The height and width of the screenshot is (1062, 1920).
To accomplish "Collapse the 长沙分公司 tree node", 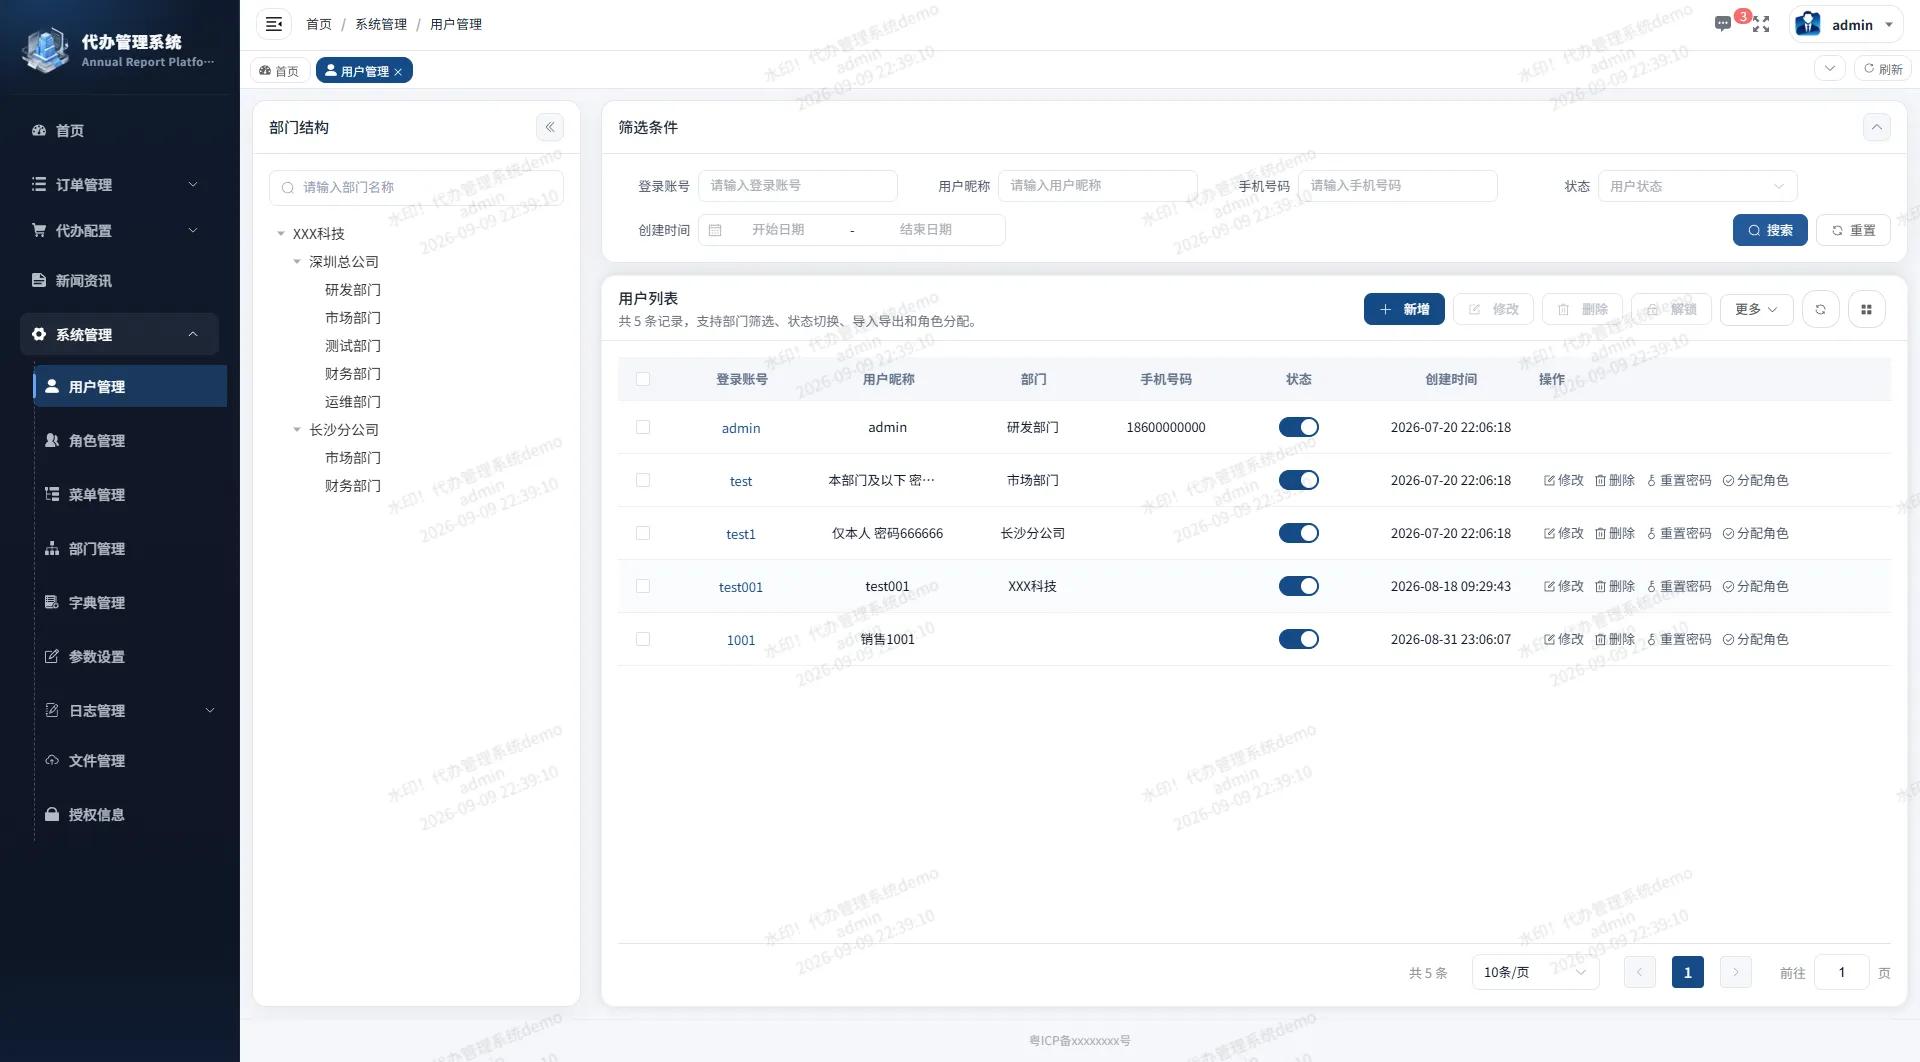I will click(297, 430).
